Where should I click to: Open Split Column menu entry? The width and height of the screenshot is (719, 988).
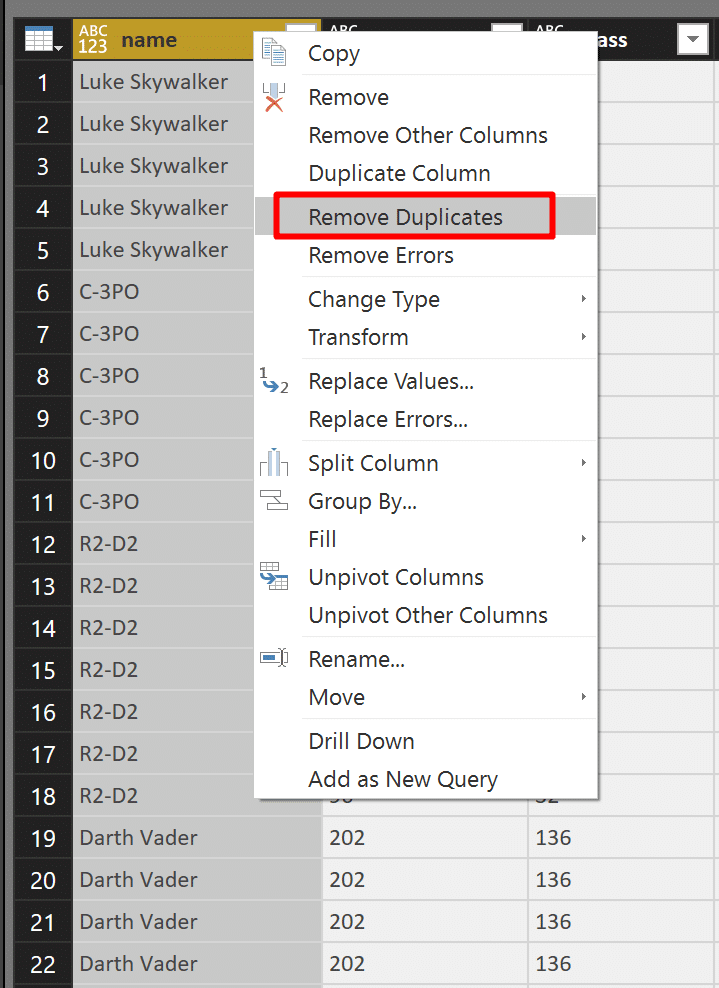click(425, 463)
